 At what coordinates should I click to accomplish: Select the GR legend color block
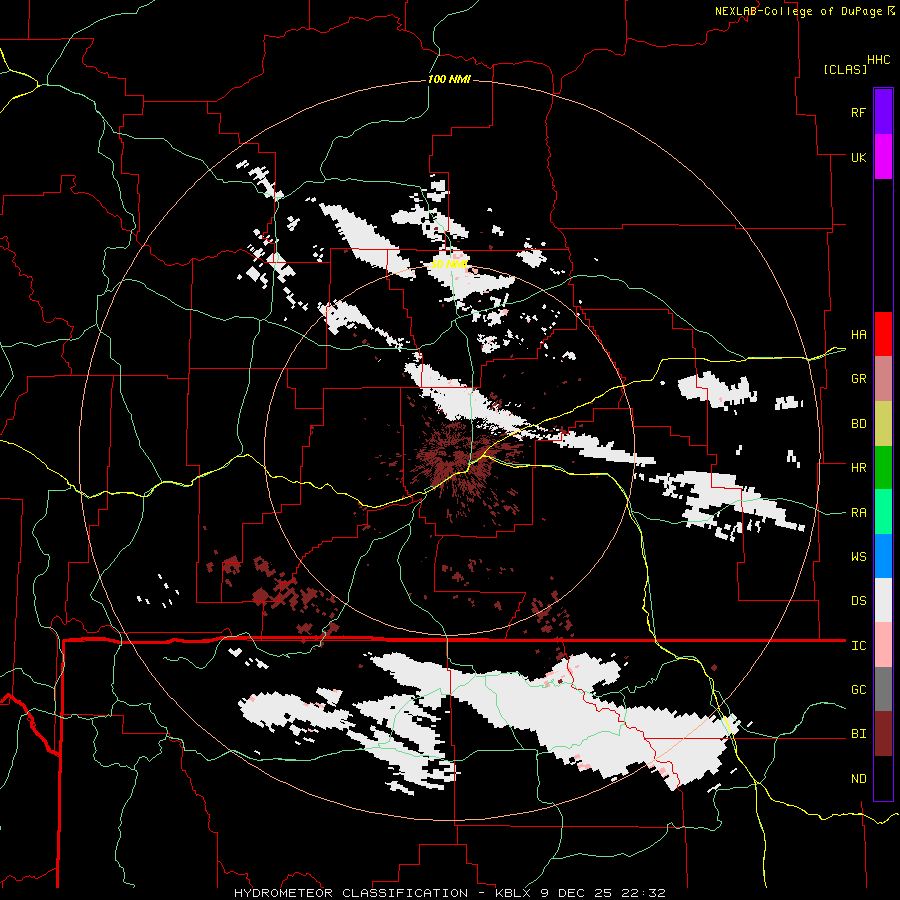point(883,379)
